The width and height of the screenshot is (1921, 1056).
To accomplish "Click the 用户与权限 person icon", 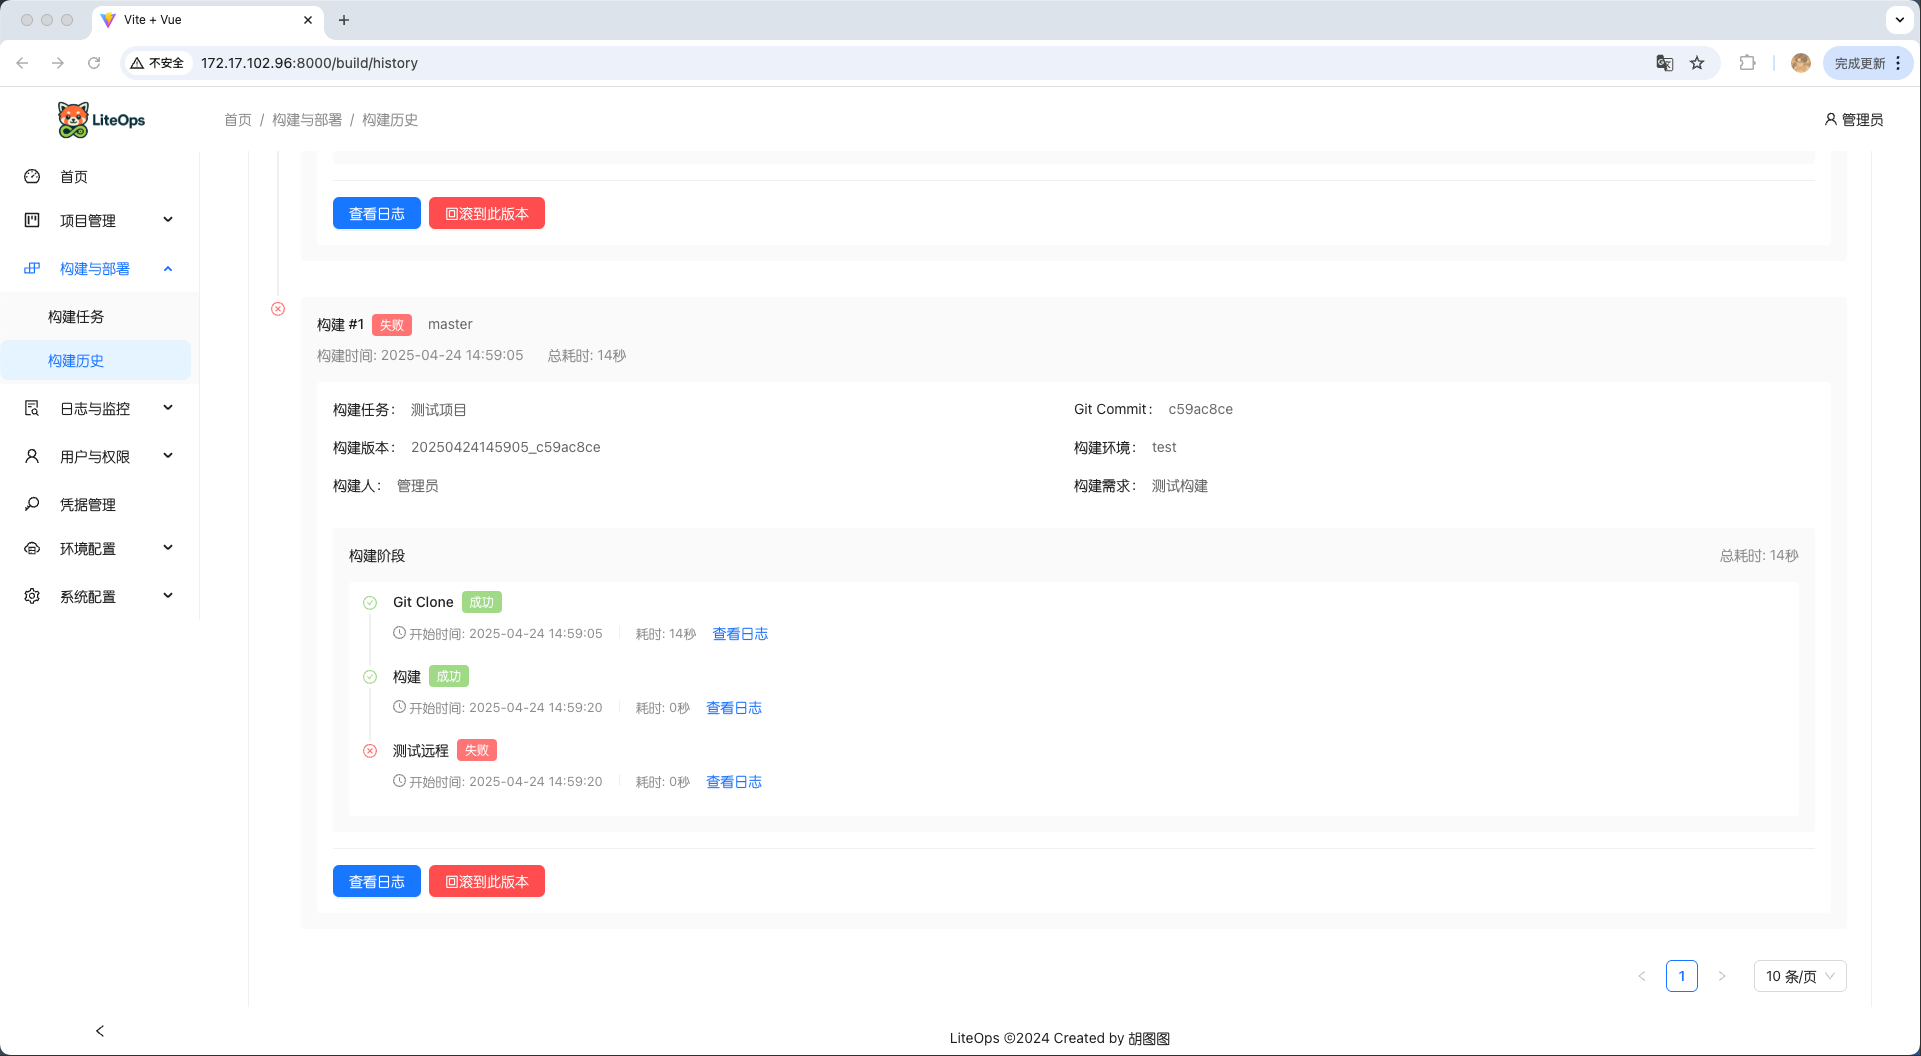I will tap(32, 456).
